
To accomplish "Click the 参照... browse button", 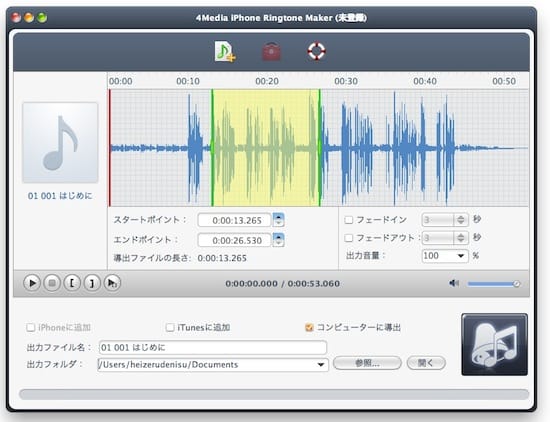I will click(x=367, y=363).
